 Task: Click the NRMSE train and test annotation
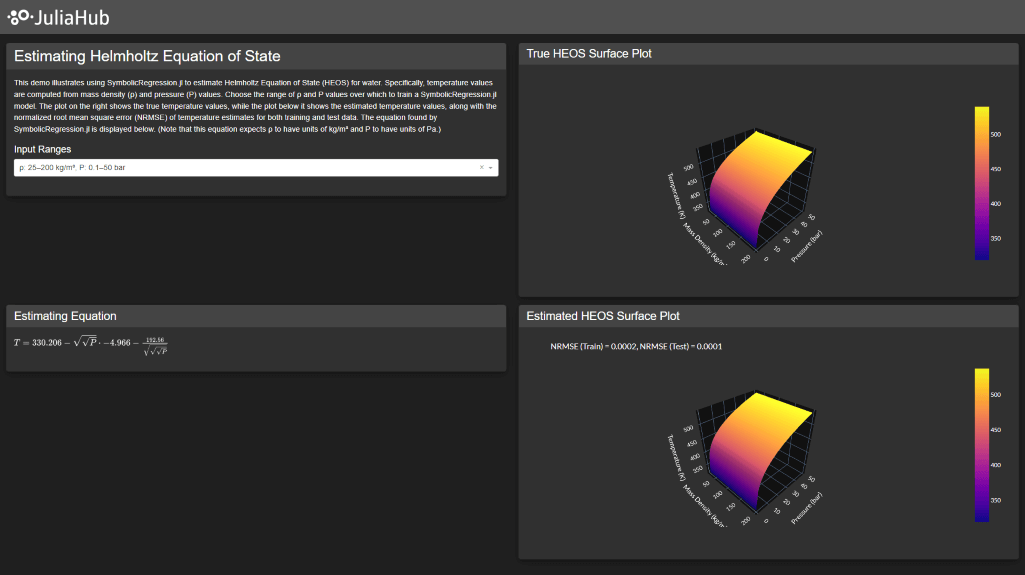(636, 347)
